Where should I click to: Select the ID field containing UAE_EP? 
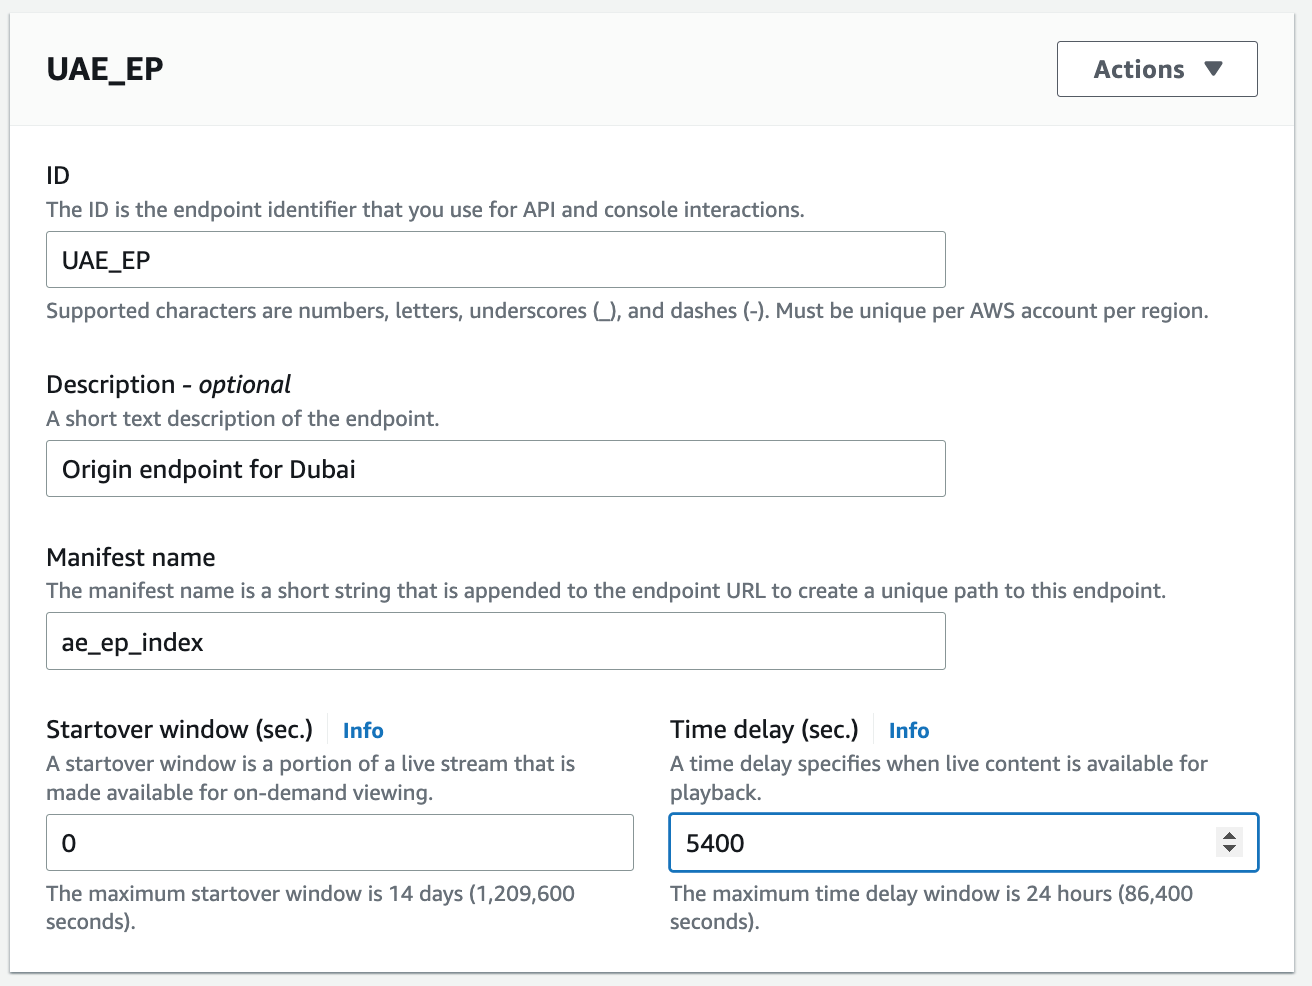(x=495, y=259)
